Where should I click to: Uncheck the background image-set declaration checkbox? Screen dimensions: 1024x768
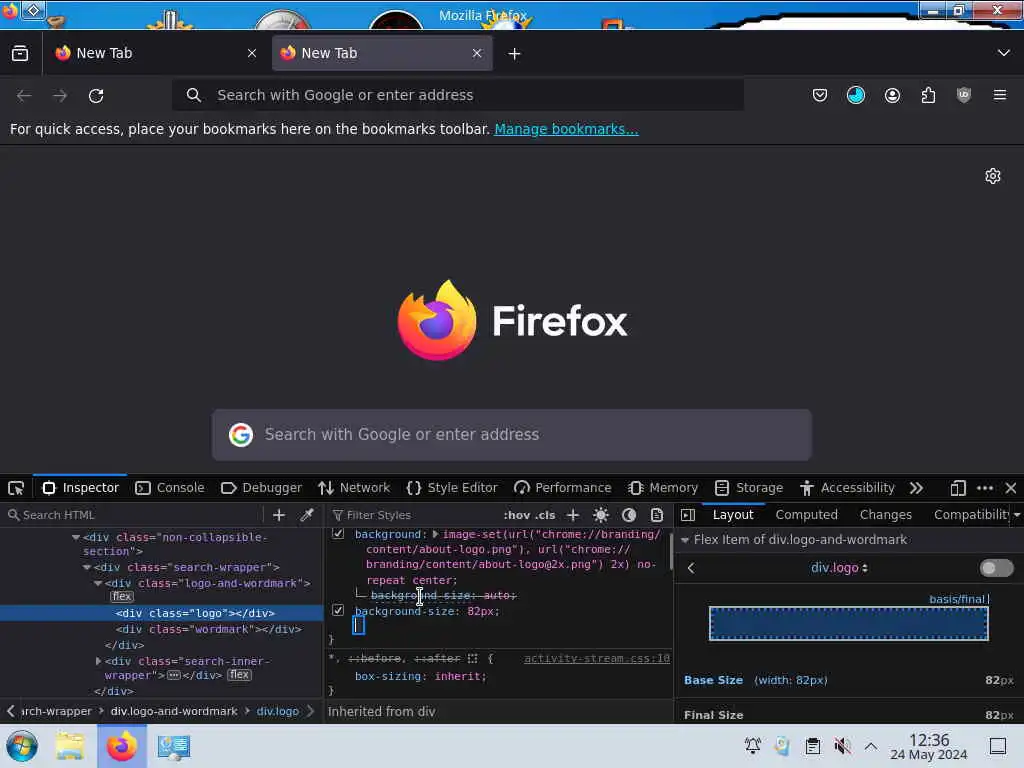point(338,534)
